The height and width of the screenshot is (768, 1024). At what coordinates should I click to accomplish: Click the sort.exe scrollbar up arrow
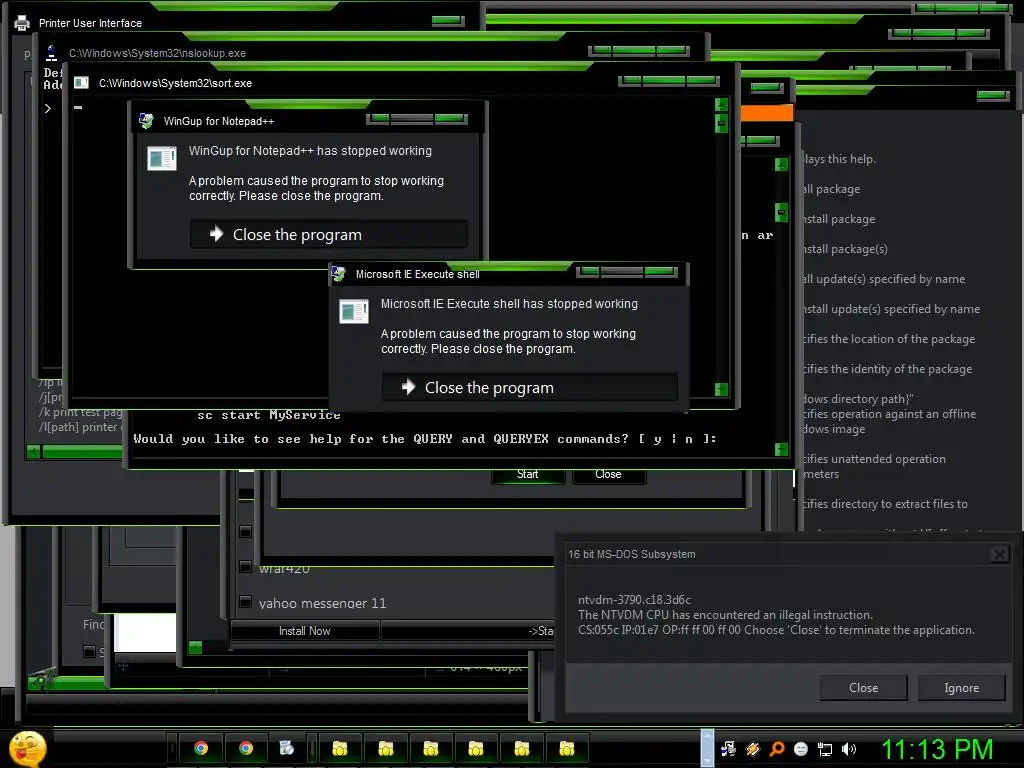coord(722,104)
